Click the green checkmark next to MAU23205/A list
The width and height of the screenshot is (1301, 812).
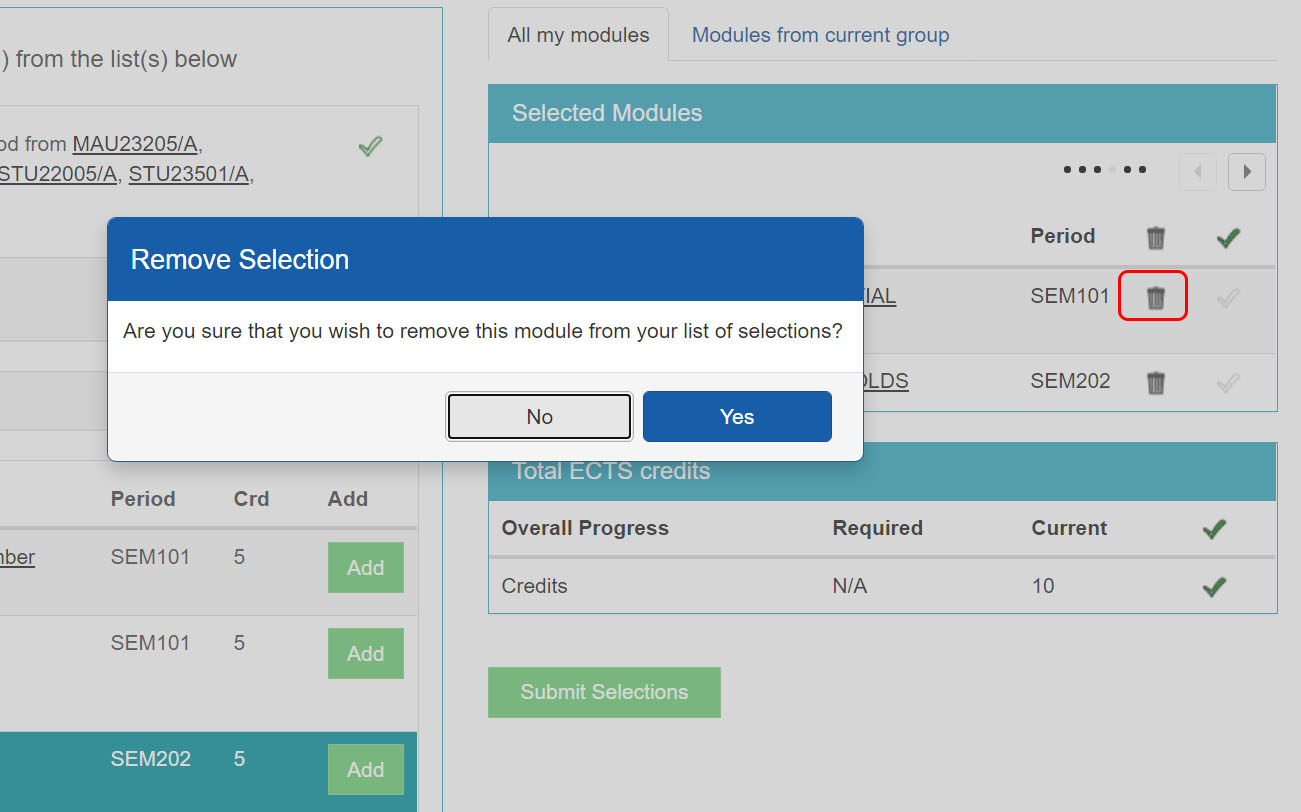click(x=370, y=146)
